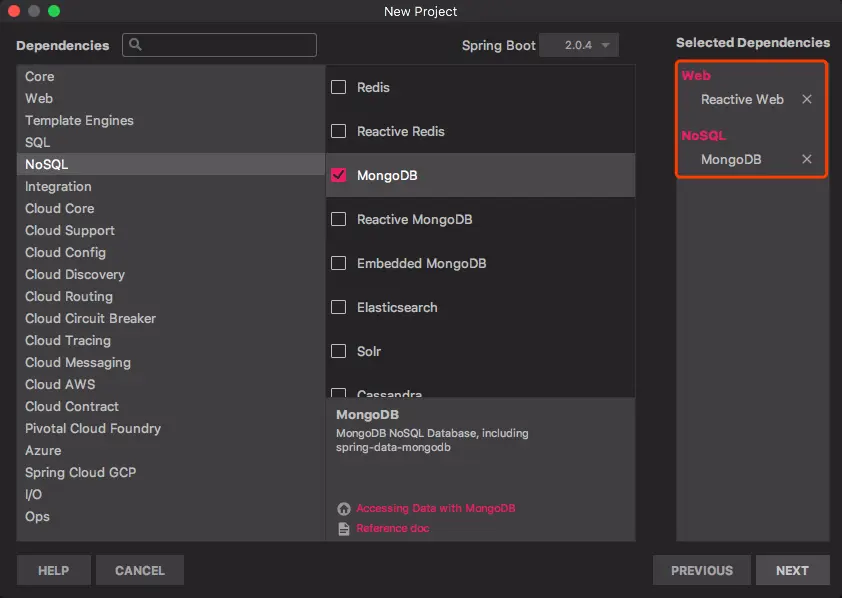
Task: Open the Reference doc link
Action: pyautogui.click(x=393, y=528)
